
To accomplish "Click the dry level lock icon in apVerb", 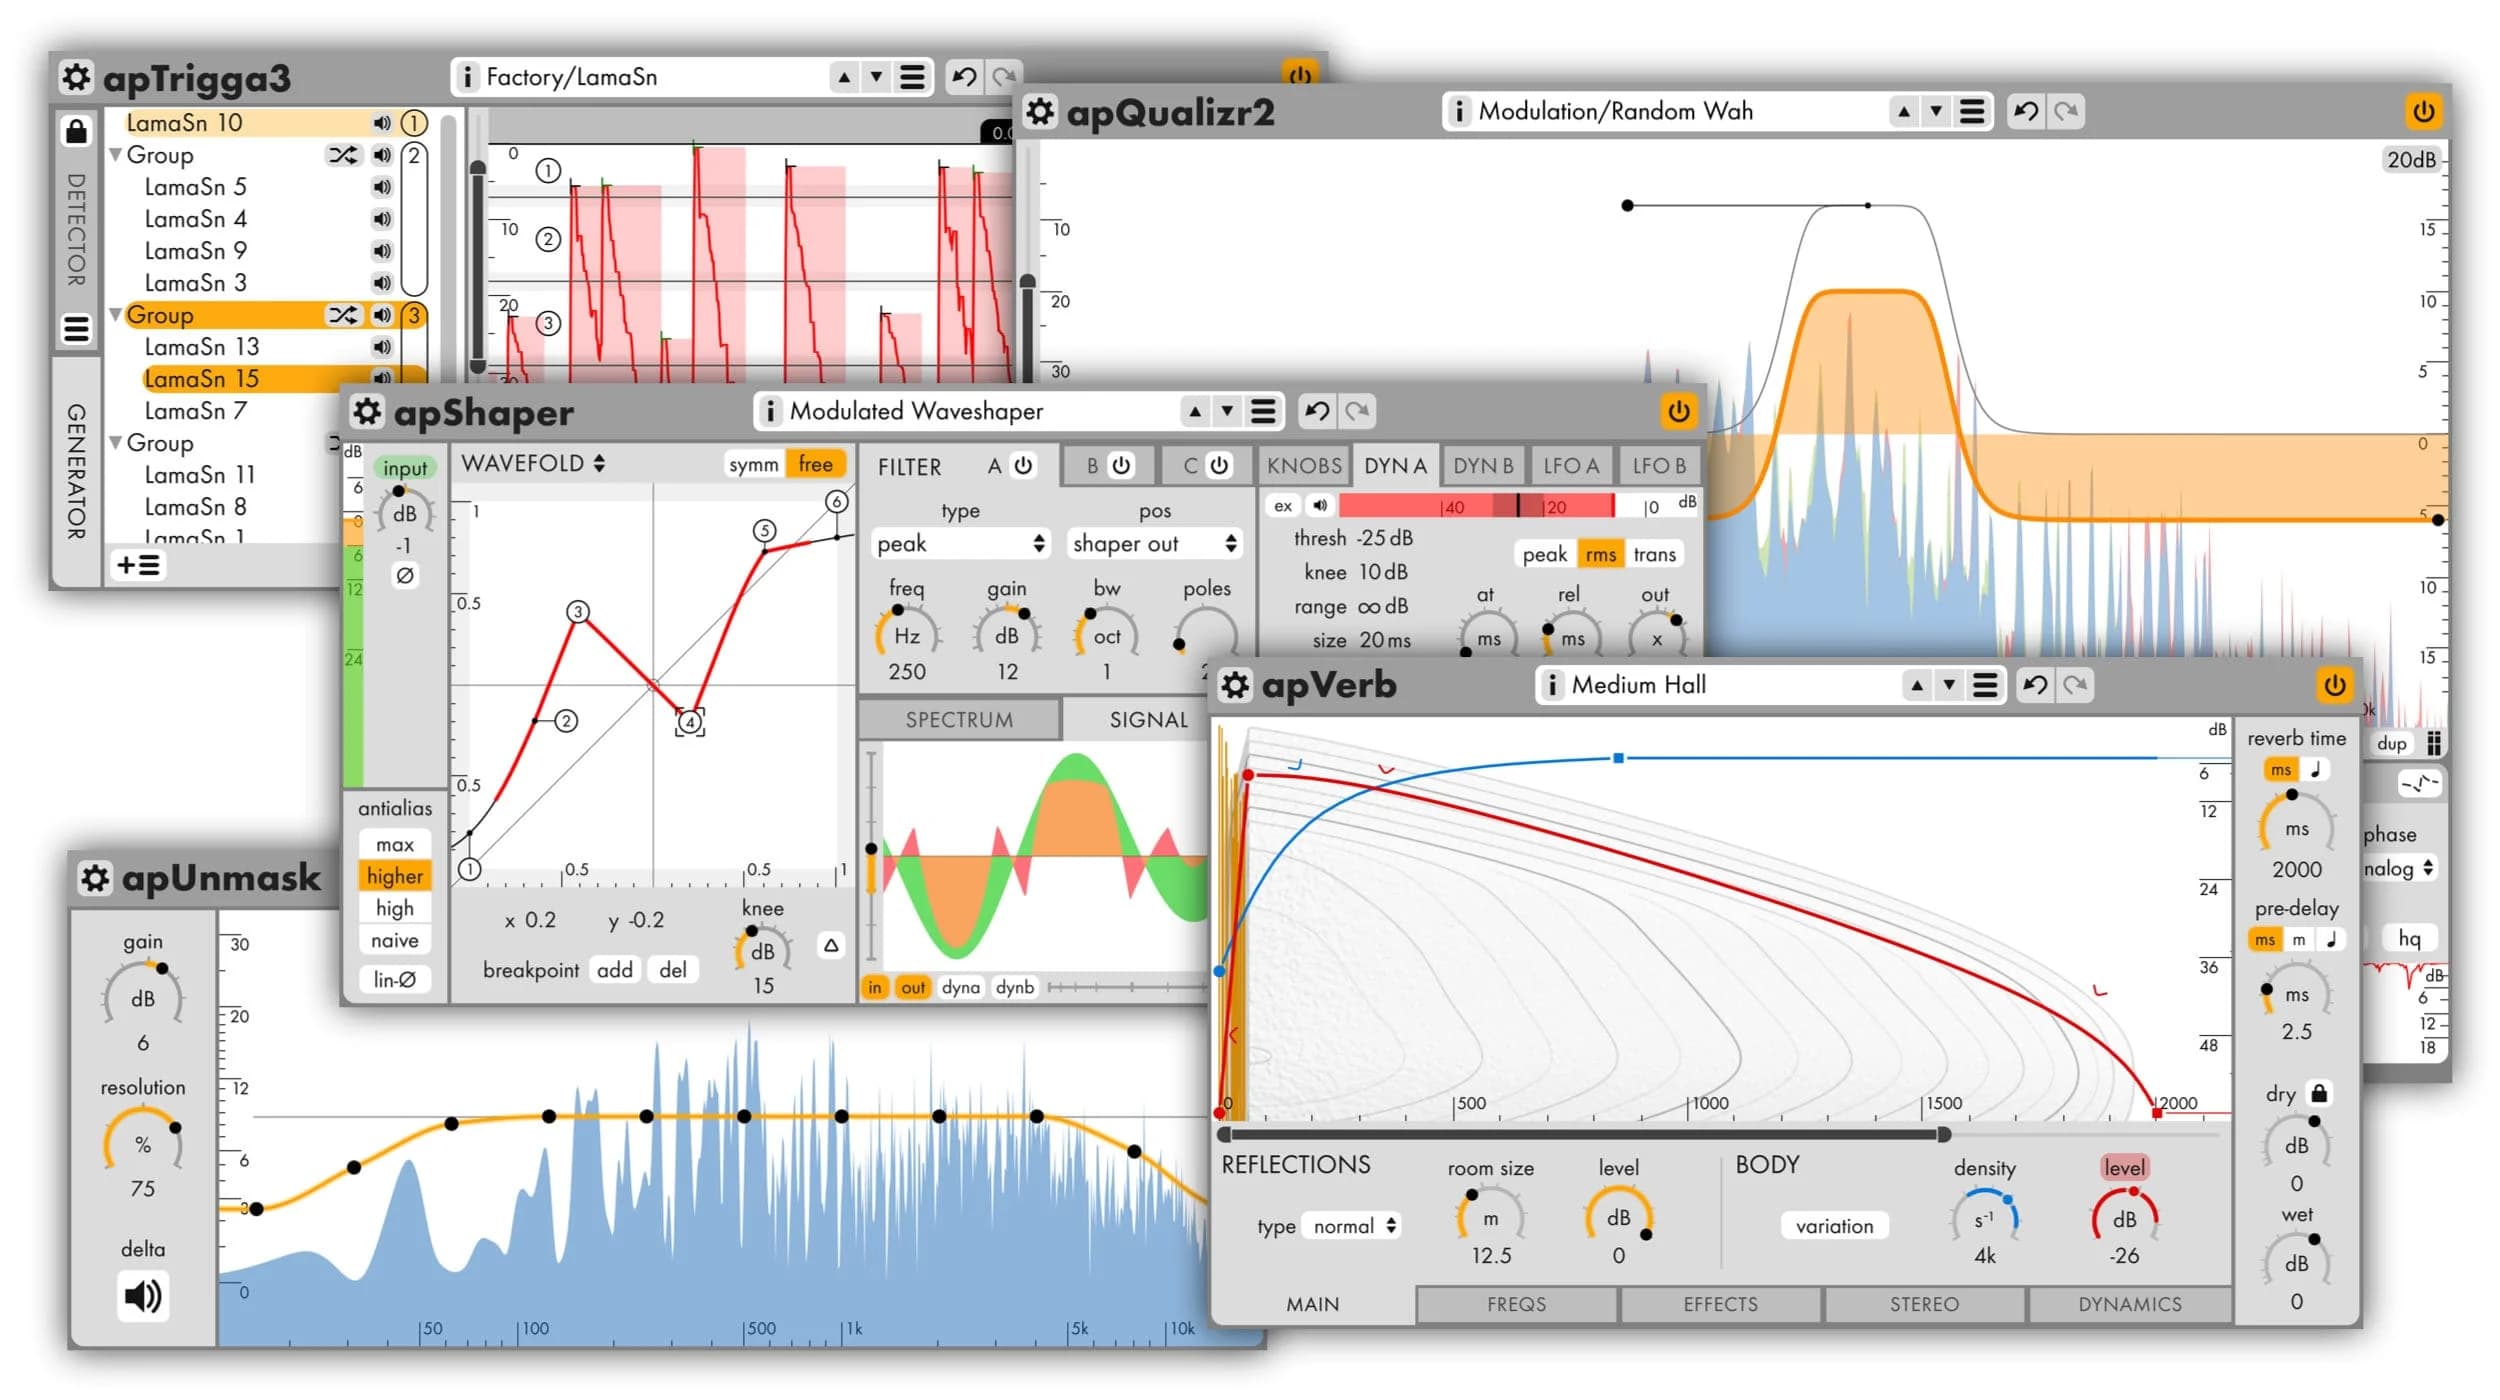I will (x=2320, y=1093).
